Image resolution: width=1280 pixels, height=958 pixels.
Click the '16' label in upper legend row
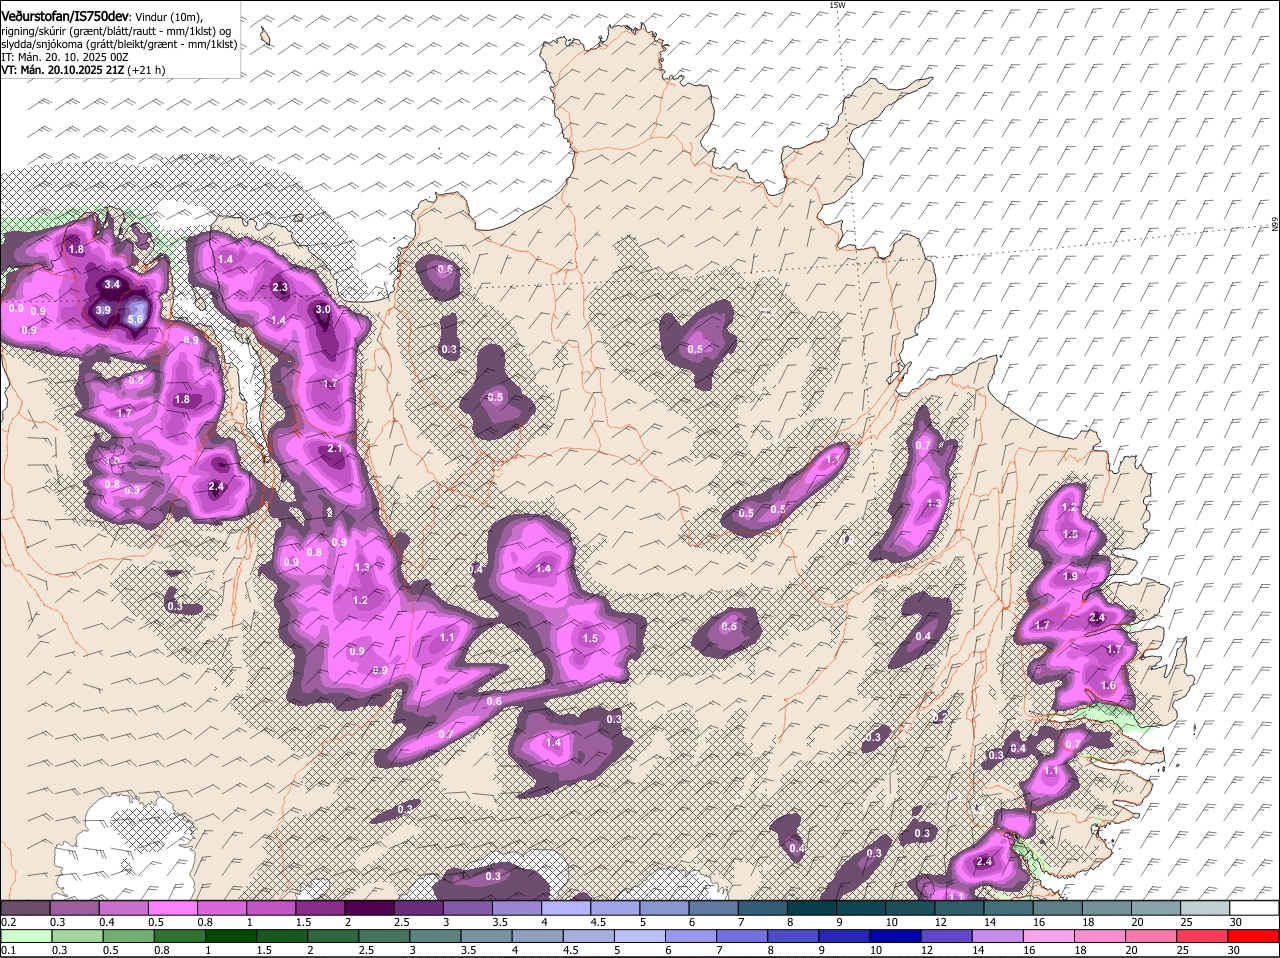pyautogui.click(x=1039, y=922)
